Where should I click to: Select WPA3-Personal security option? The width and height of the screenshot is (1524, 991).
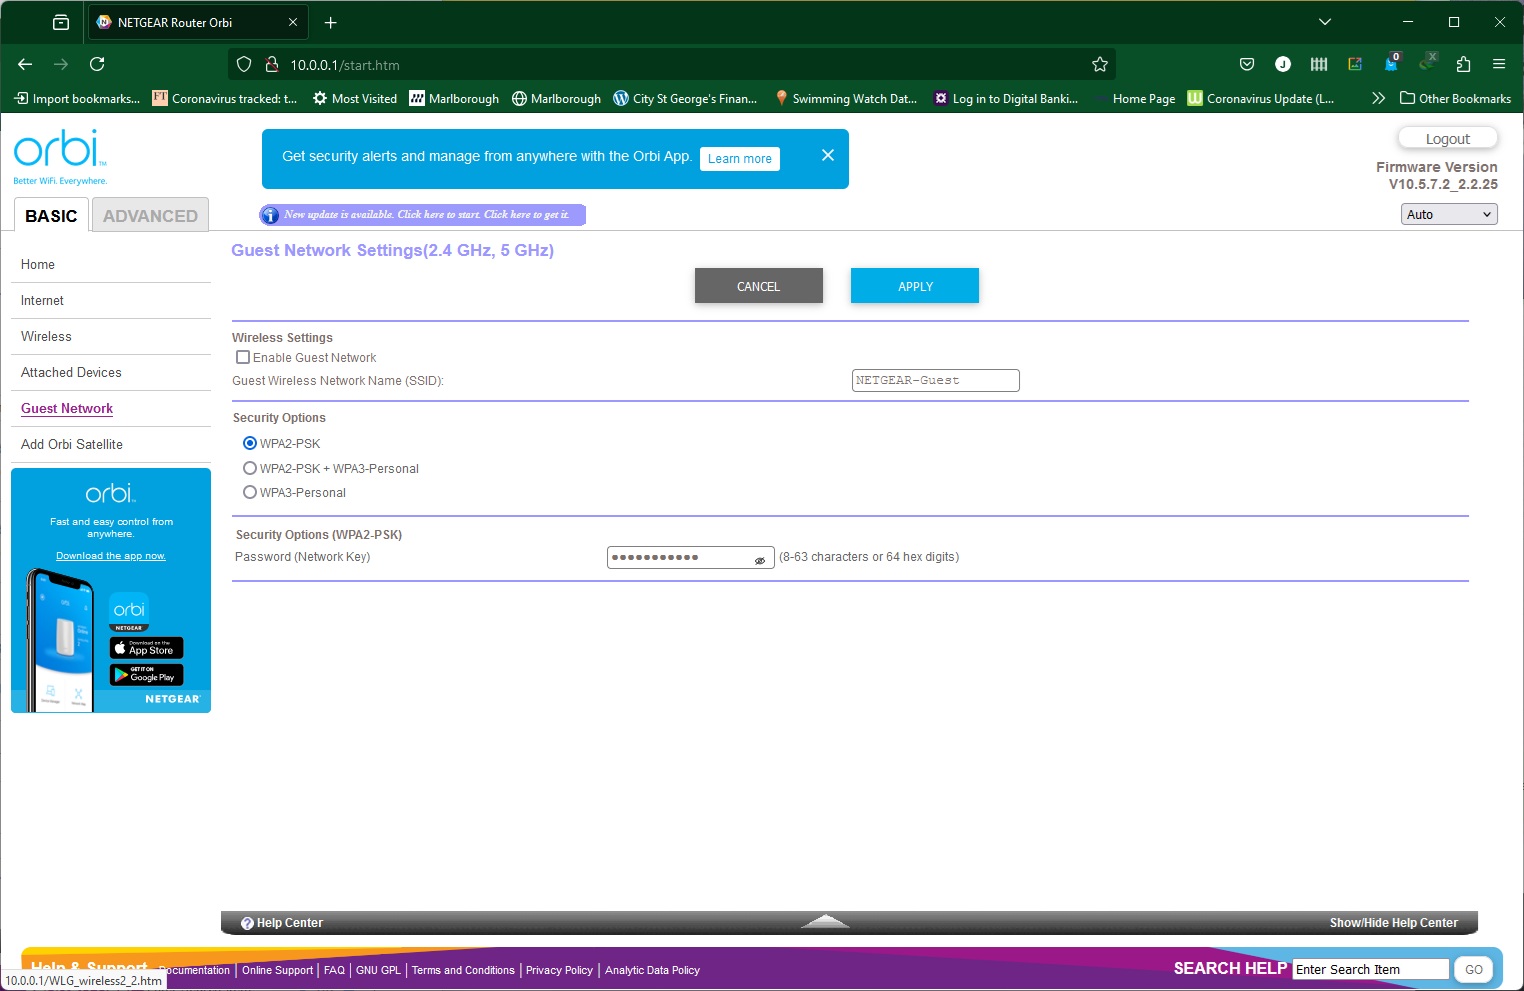pos(250,492)
